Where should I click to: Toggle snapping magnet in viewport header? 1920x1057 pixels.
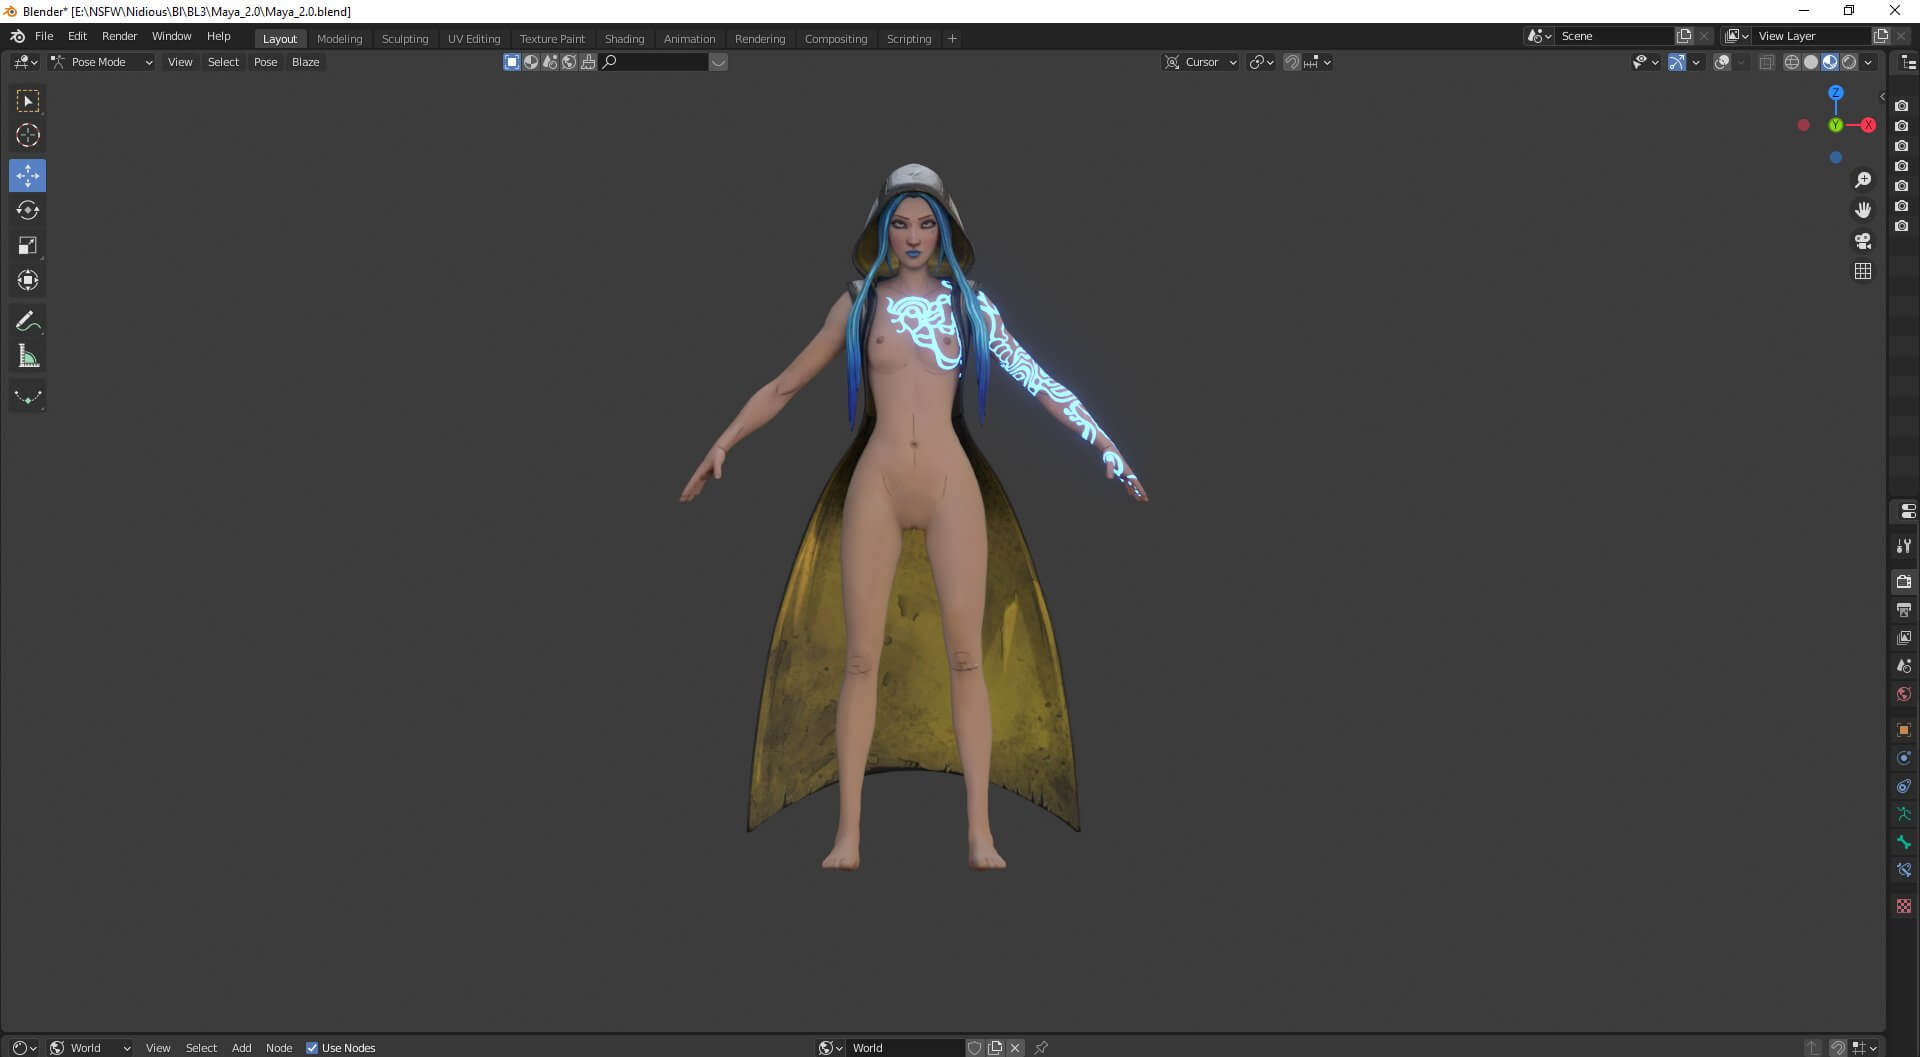(1292, 62)
